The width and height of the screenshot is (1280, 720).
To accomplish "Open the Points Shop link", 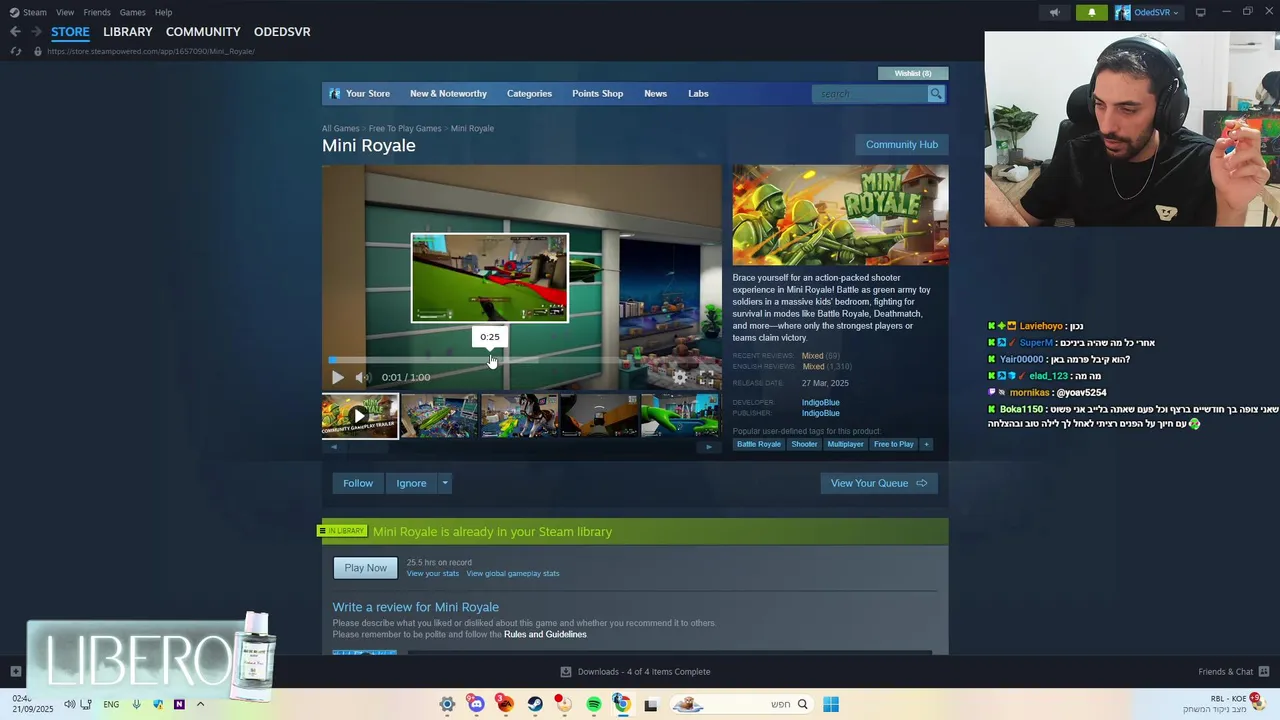I will pos(597,94).
